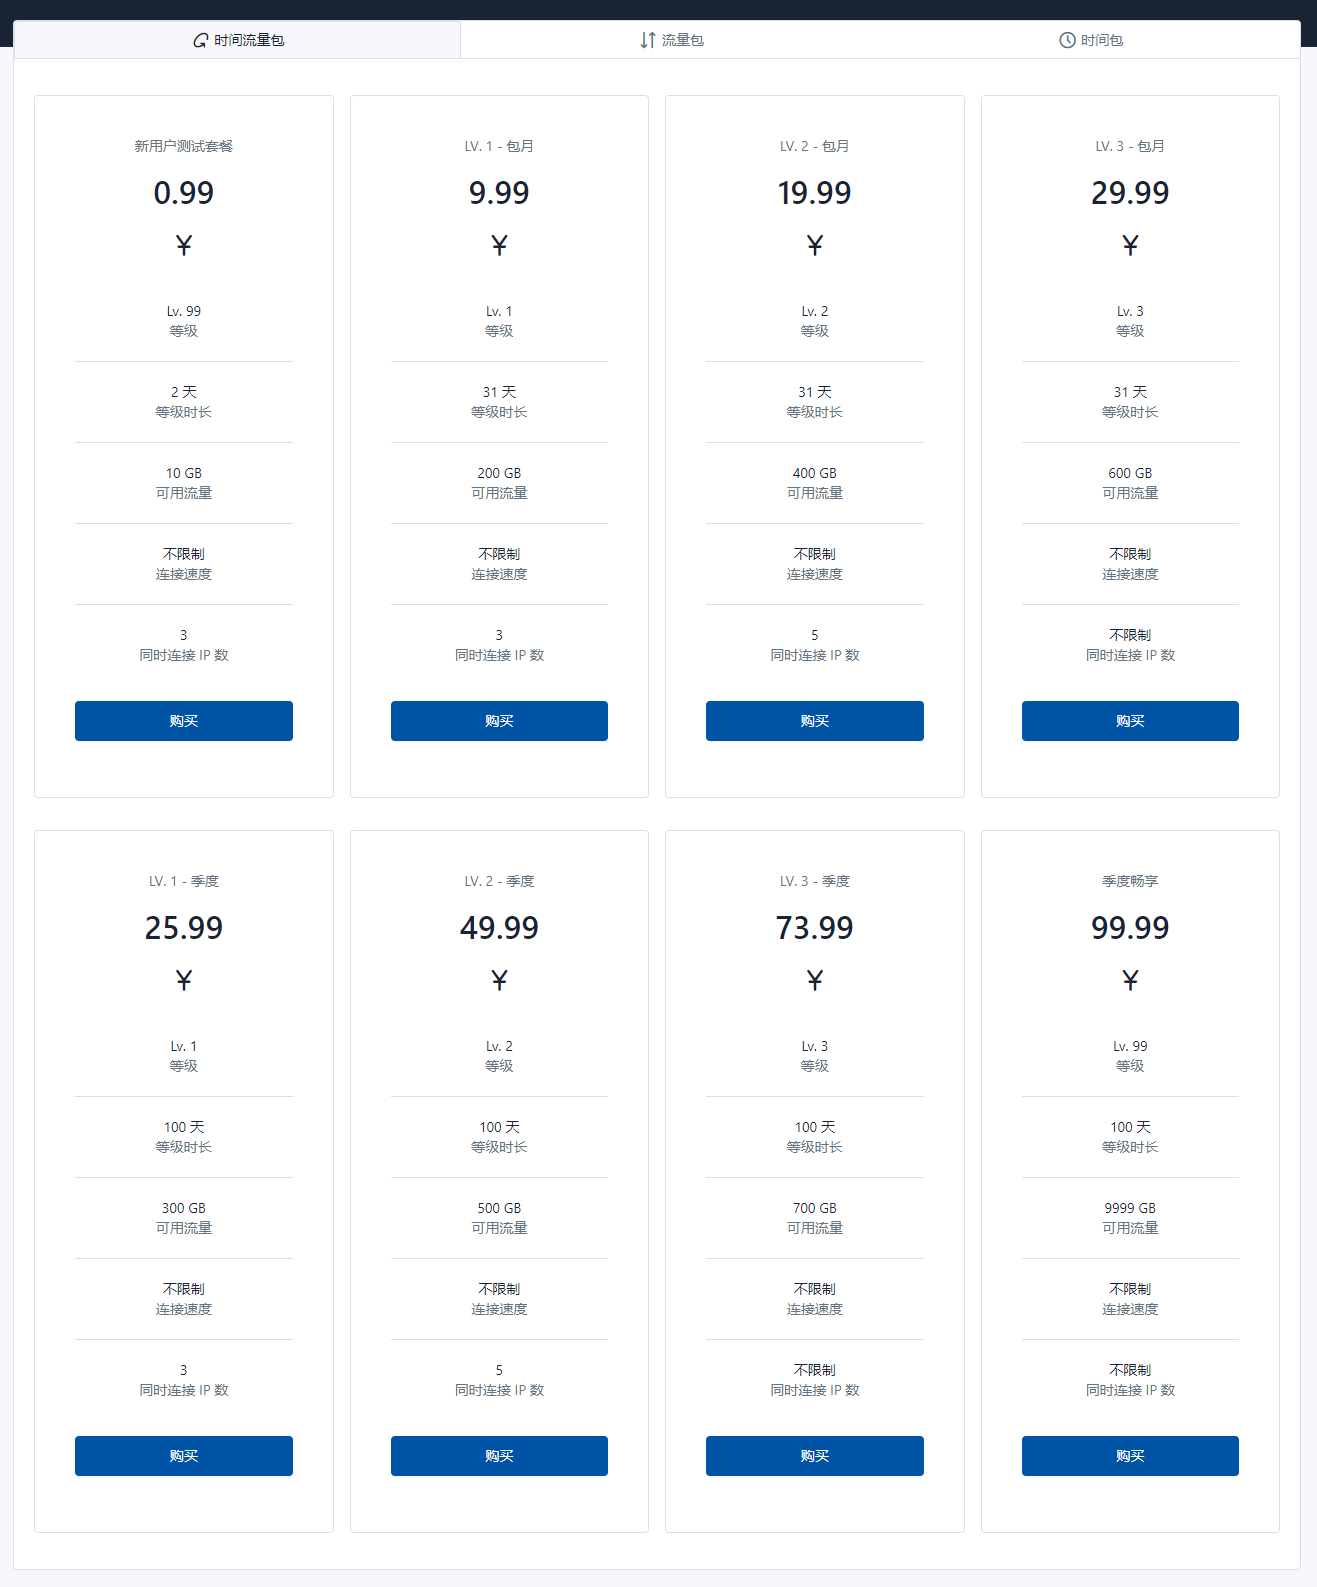This screenshot has height=1587, width=1317.
Task: Buy the LV. 1 包月 9.99 plan
Action: click(499, 721)
